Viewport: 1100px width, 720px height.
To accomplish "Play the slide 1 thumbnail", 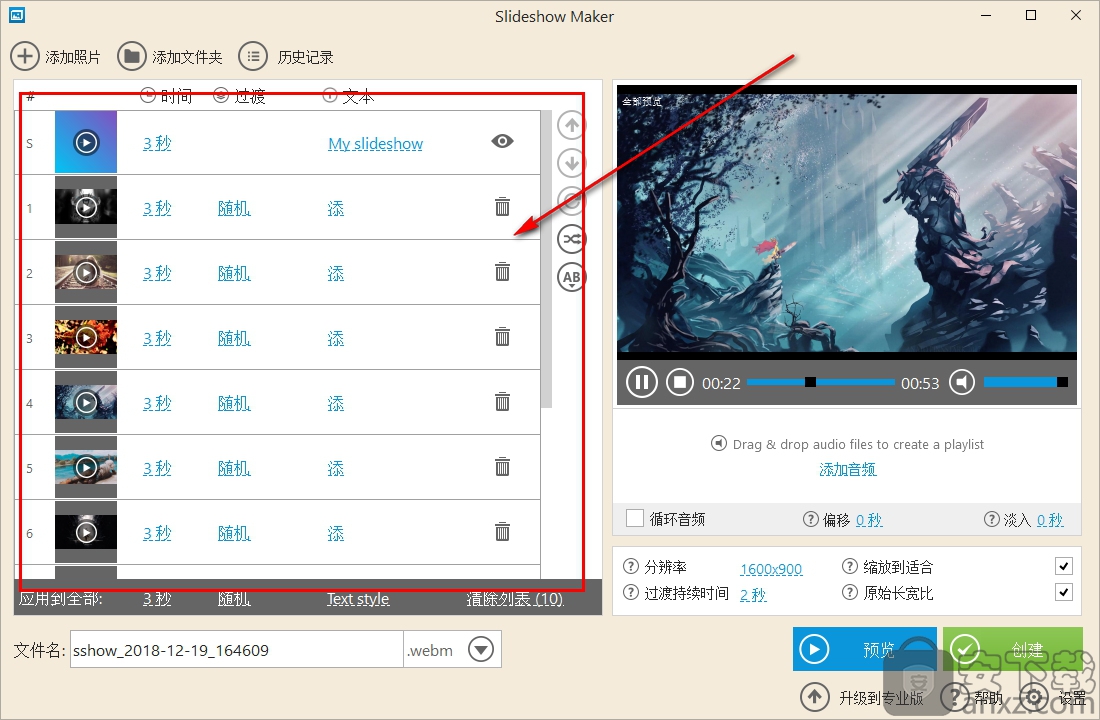I will point(86,207).
